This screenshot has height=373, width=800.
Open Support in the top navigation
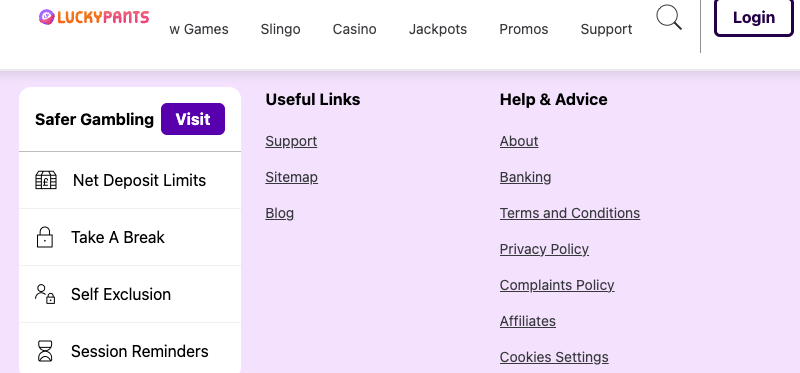pos(606,29)
